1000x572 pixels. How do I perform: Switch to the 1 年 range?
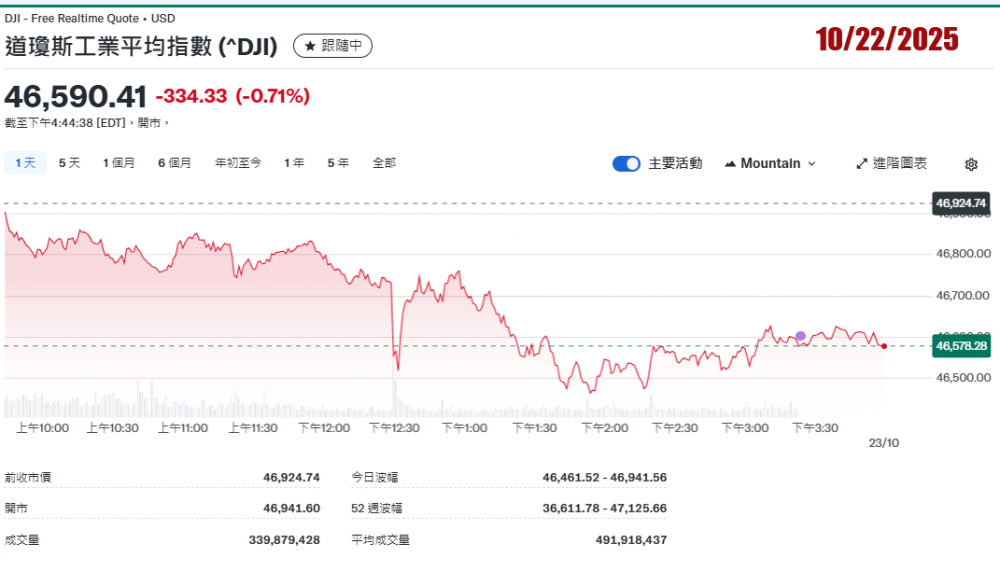(294, 163)
